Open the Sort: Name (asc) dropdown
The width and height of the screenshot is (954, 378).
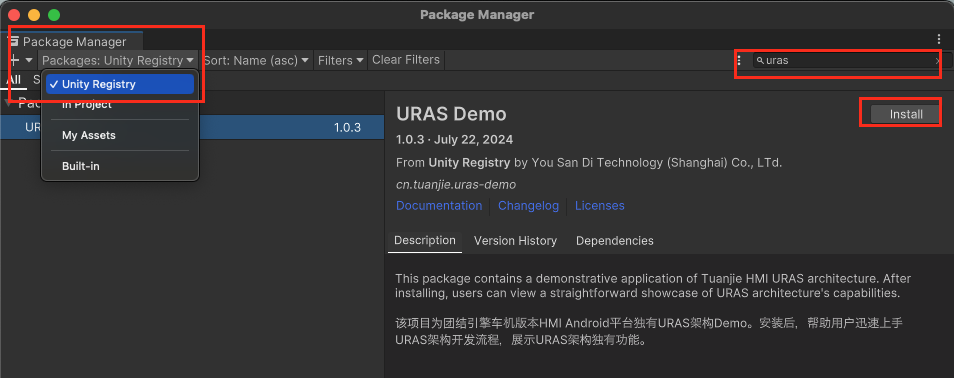[x=256, y=60]
